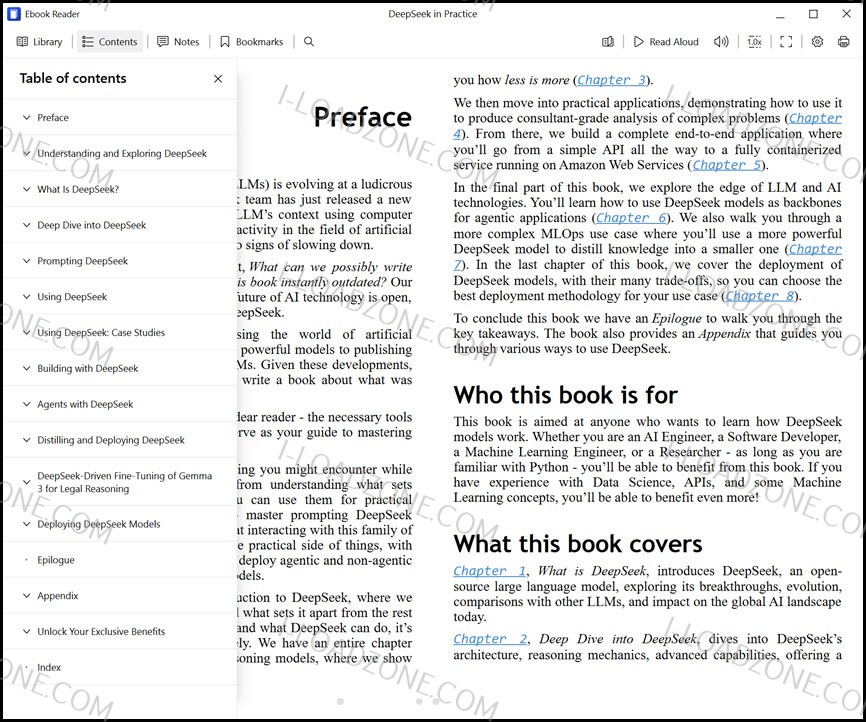Image resolution: width=866 pixels, height=722 pixels.
Task: Expand the Preface chevron
Action: [x=27, y=118]
